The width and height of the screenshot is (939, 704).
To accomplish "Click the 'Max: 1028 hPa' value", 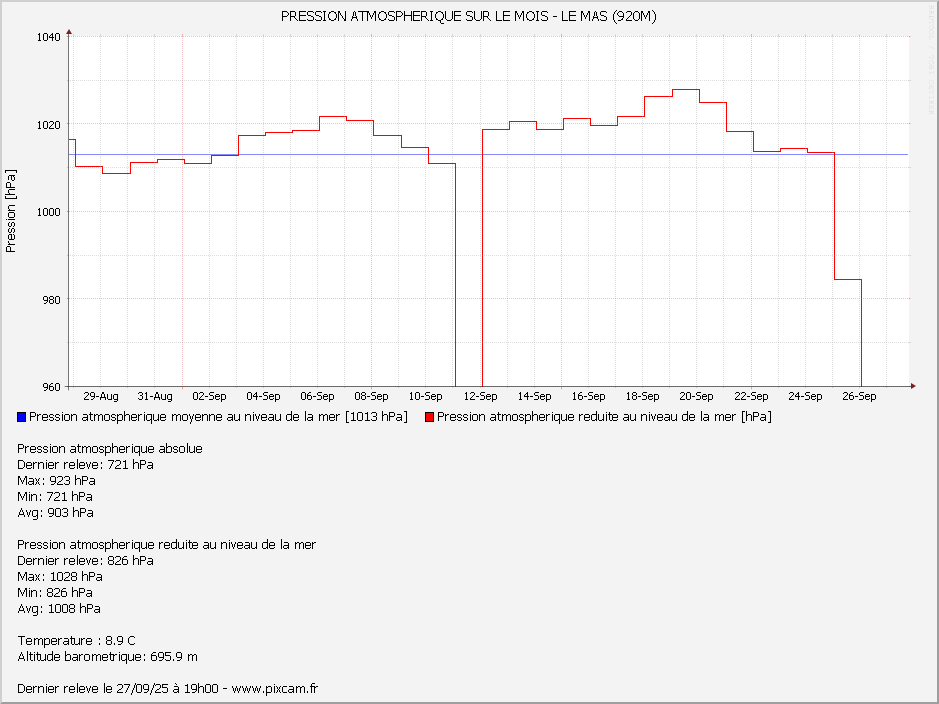I will [60, 577].
